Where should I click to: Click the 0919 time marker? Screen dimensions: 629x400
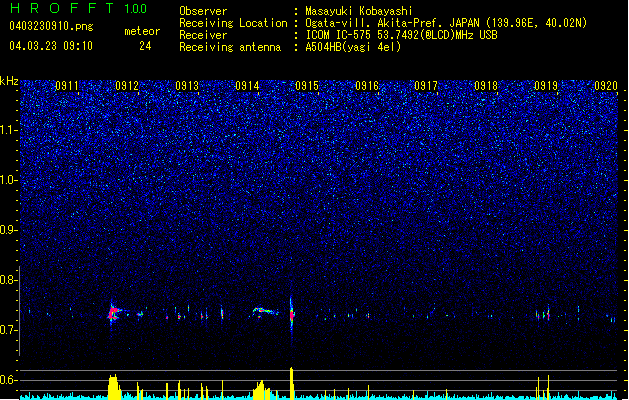click(546, 86)
